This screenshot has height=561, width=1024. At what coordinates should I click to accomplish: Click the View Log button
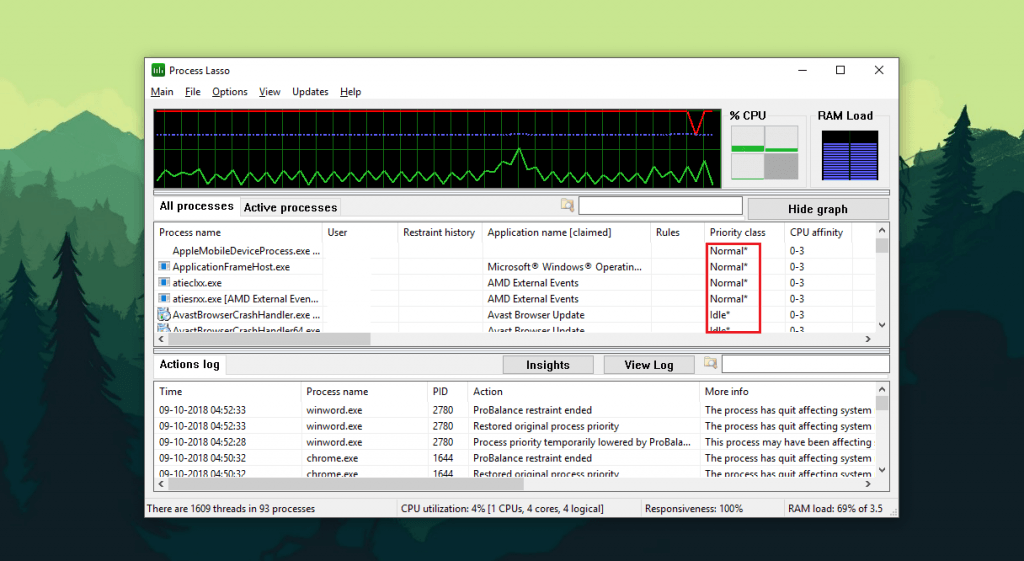coord(648,365)
